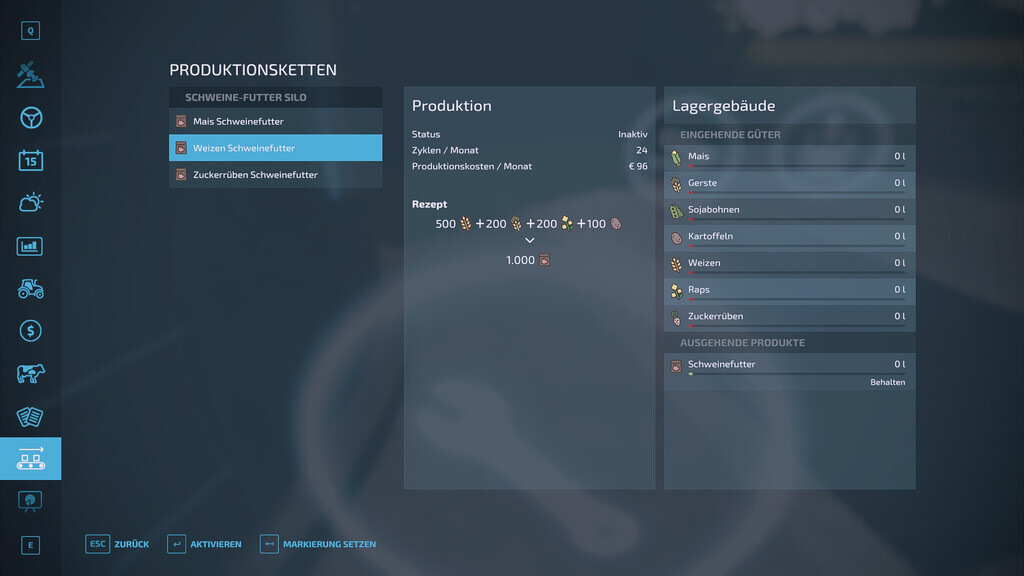Click the Markierung setzen button

coord(318,544)
